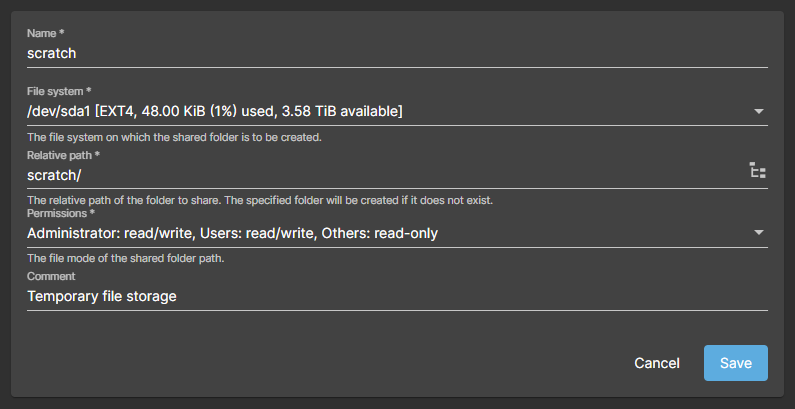
Task: Open the /dev/sda1 file system selector
Action: [397, 111]
